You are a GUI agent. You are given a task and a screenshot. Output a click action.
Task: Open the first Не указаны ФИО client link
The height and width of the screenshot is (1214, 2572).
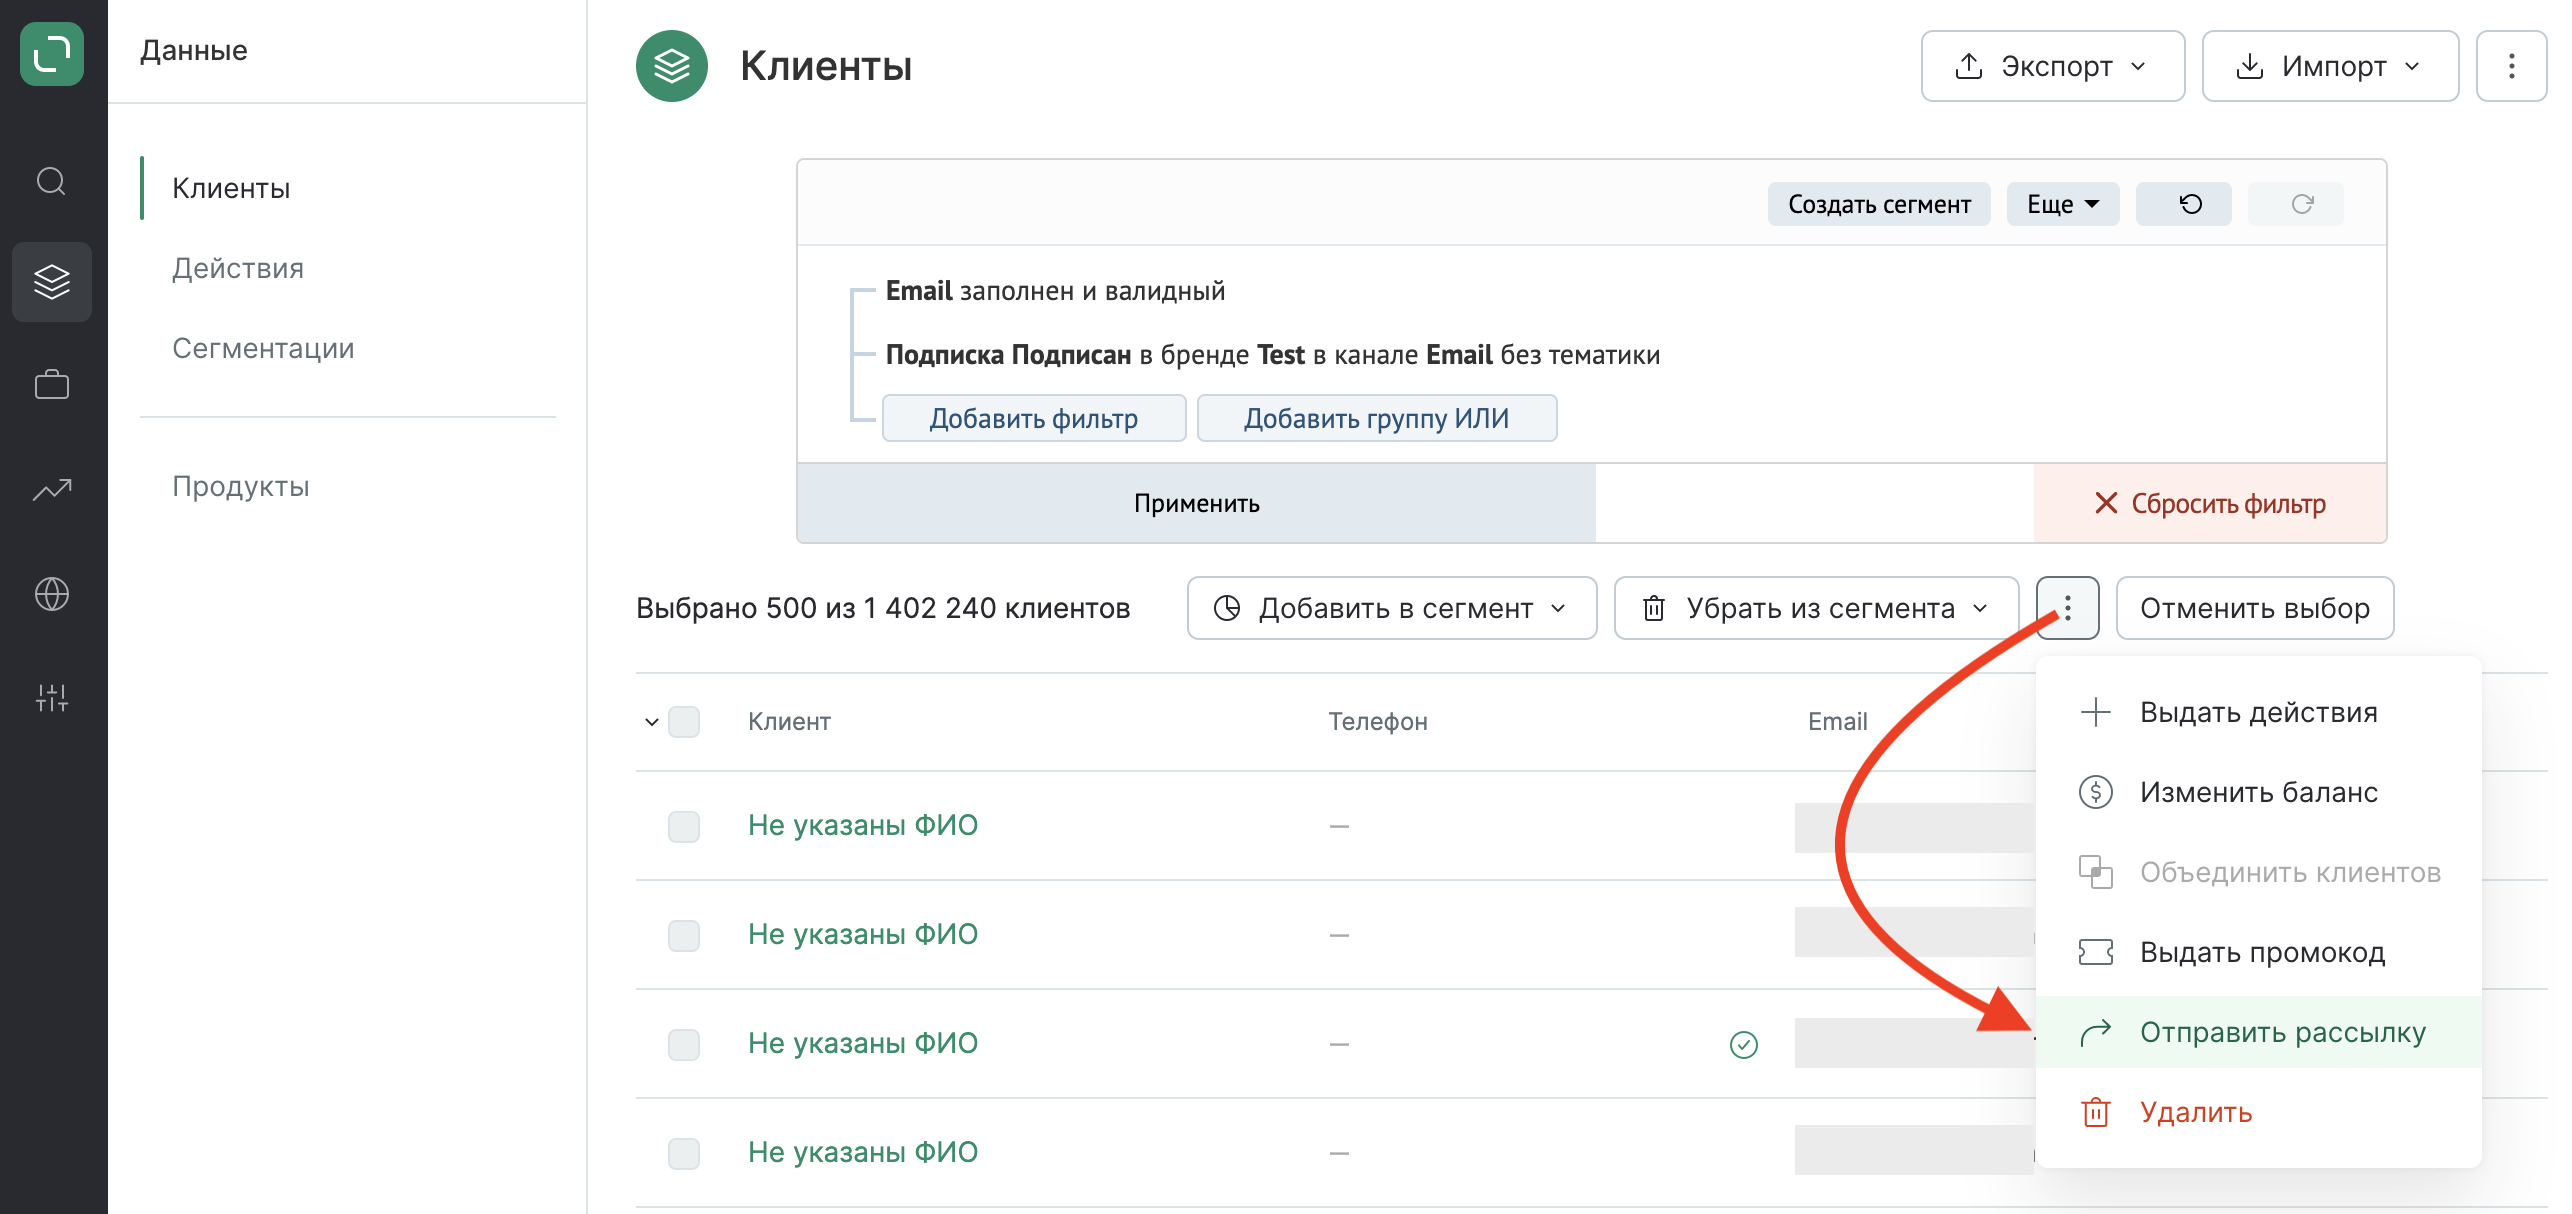(863, 825)
